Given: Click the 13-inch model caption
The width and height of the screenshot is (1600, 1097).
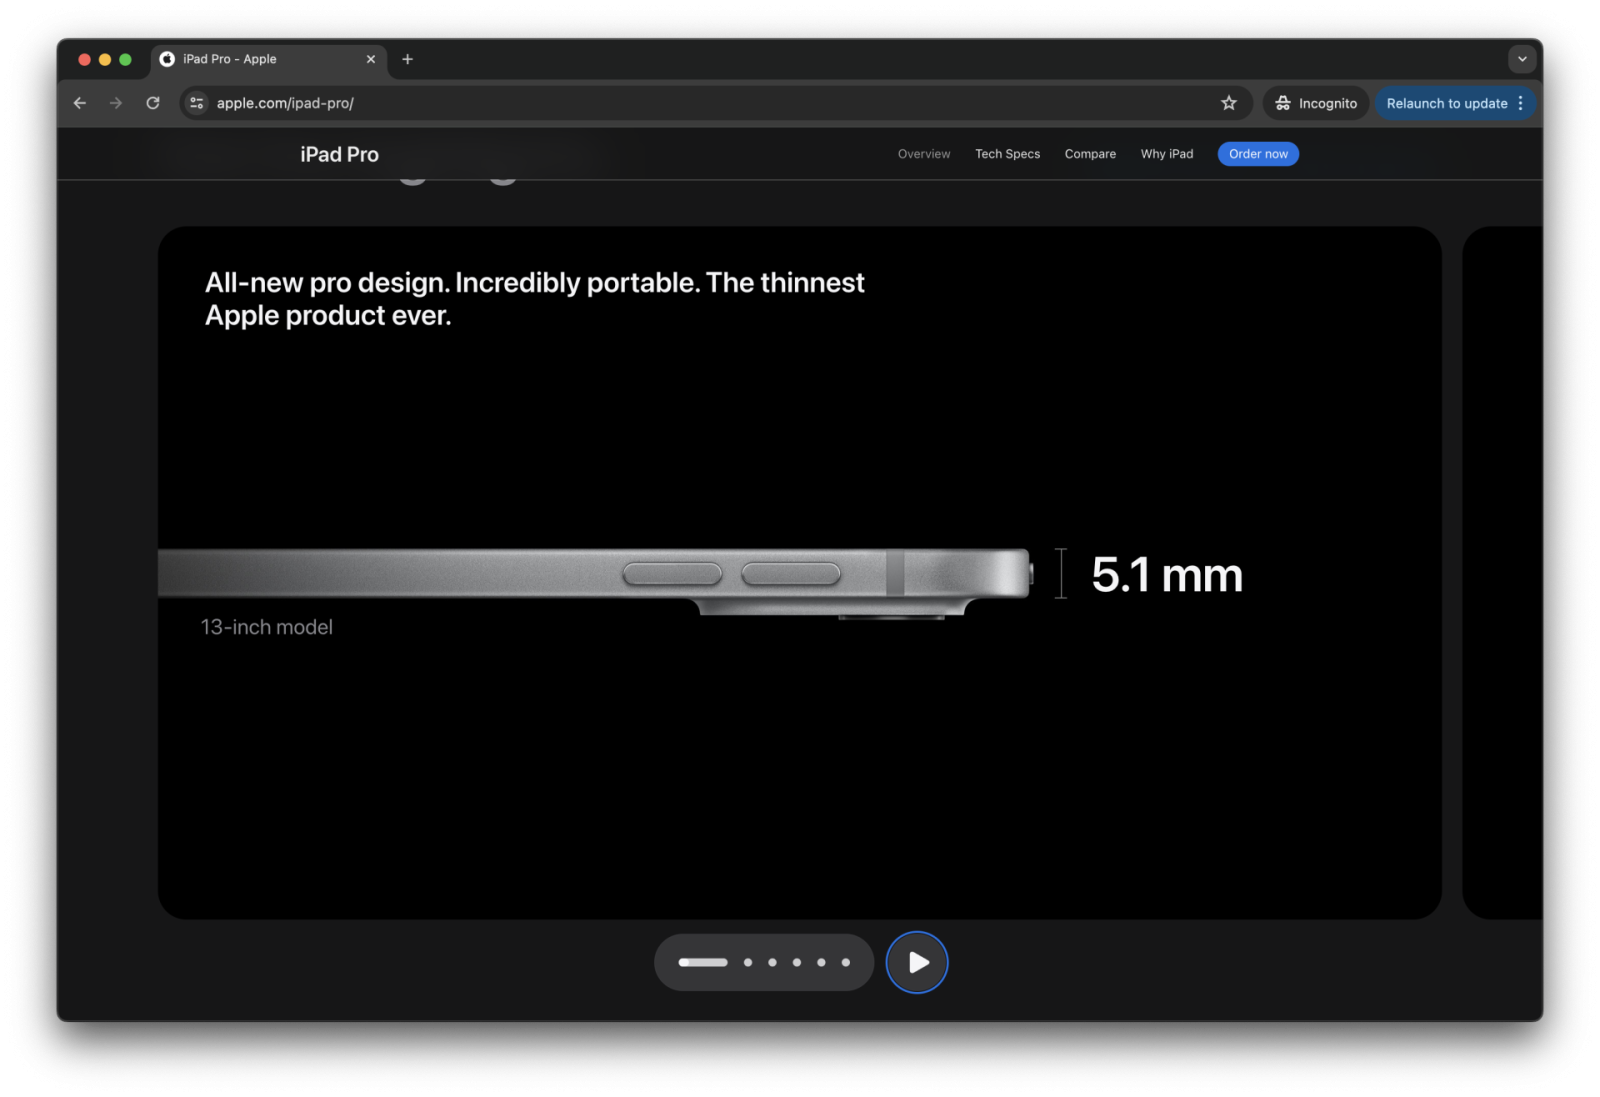Looking at the screenshot, I should [267, 627].
